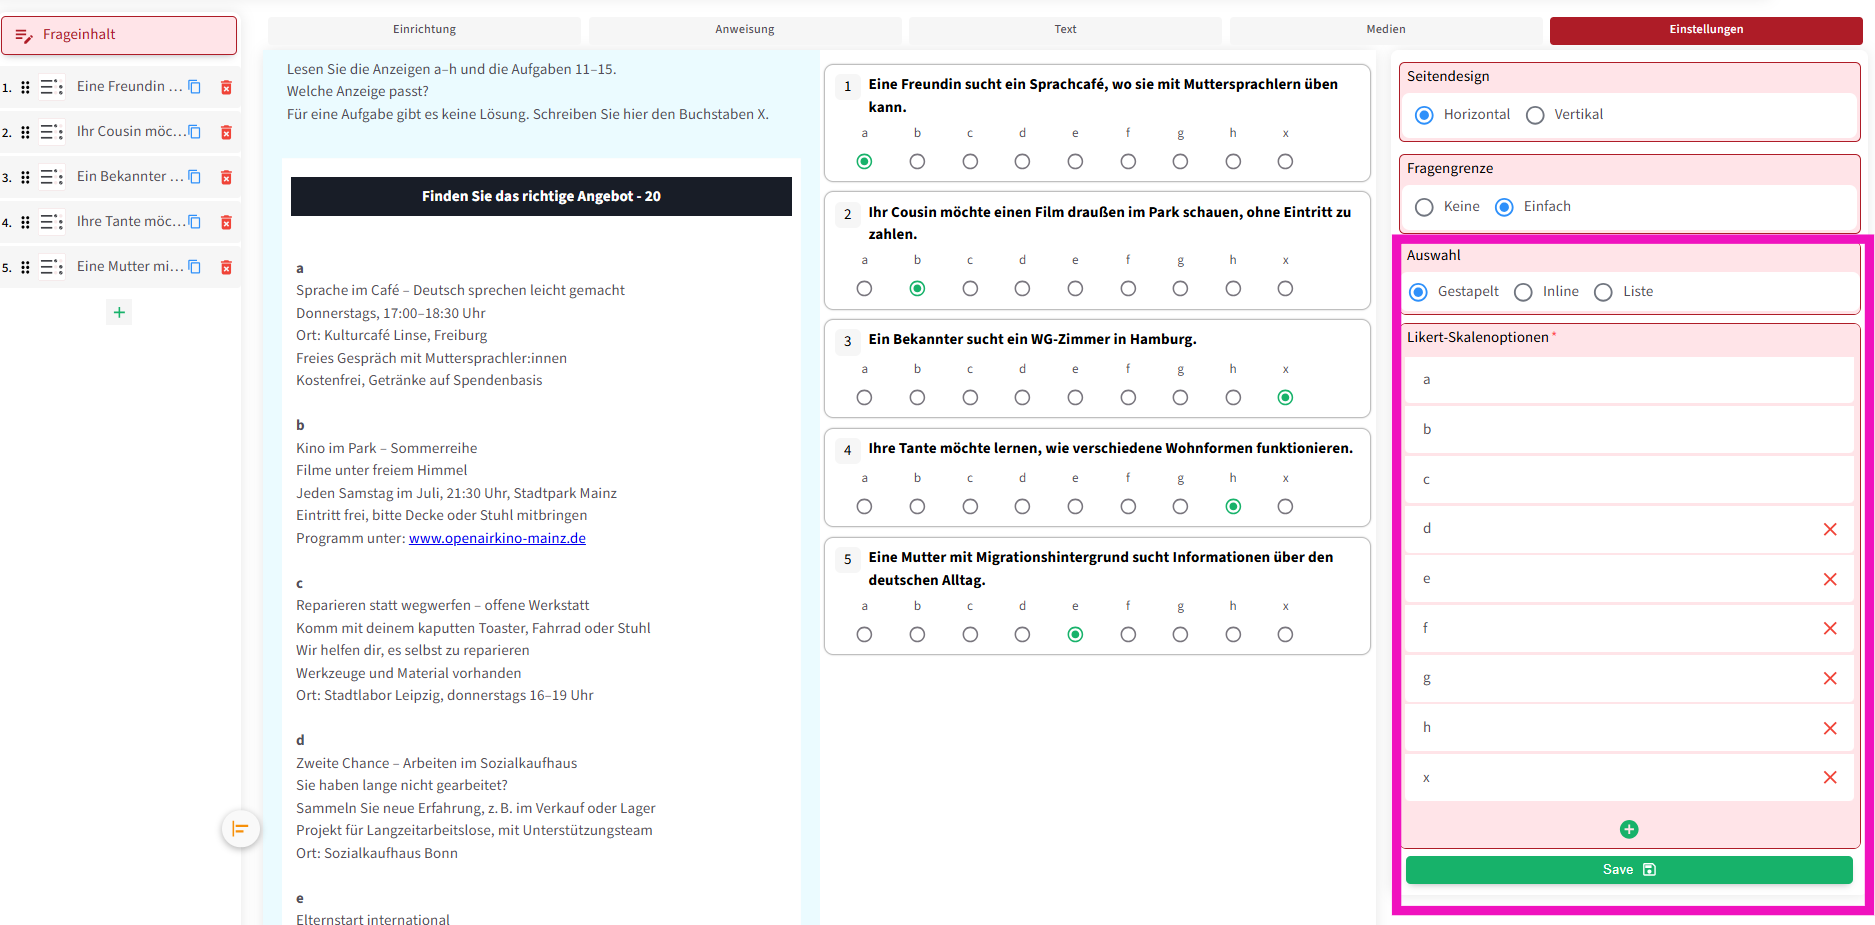Choose Inline selection layout
This screenshot has height=925, width=1875.
pyautogui.click(x=1523, y=292)
